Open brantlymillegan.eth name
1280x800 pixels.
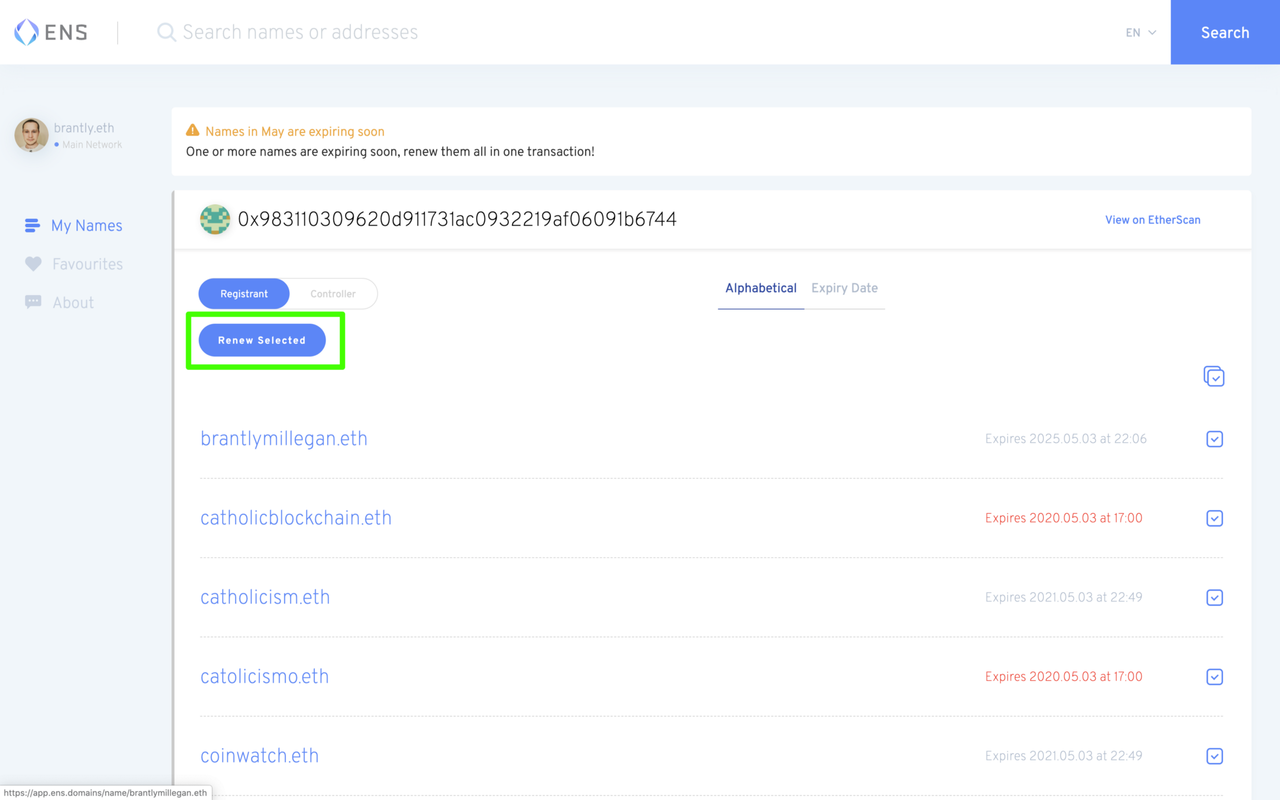pyautogui.click(x=284, y=439)
